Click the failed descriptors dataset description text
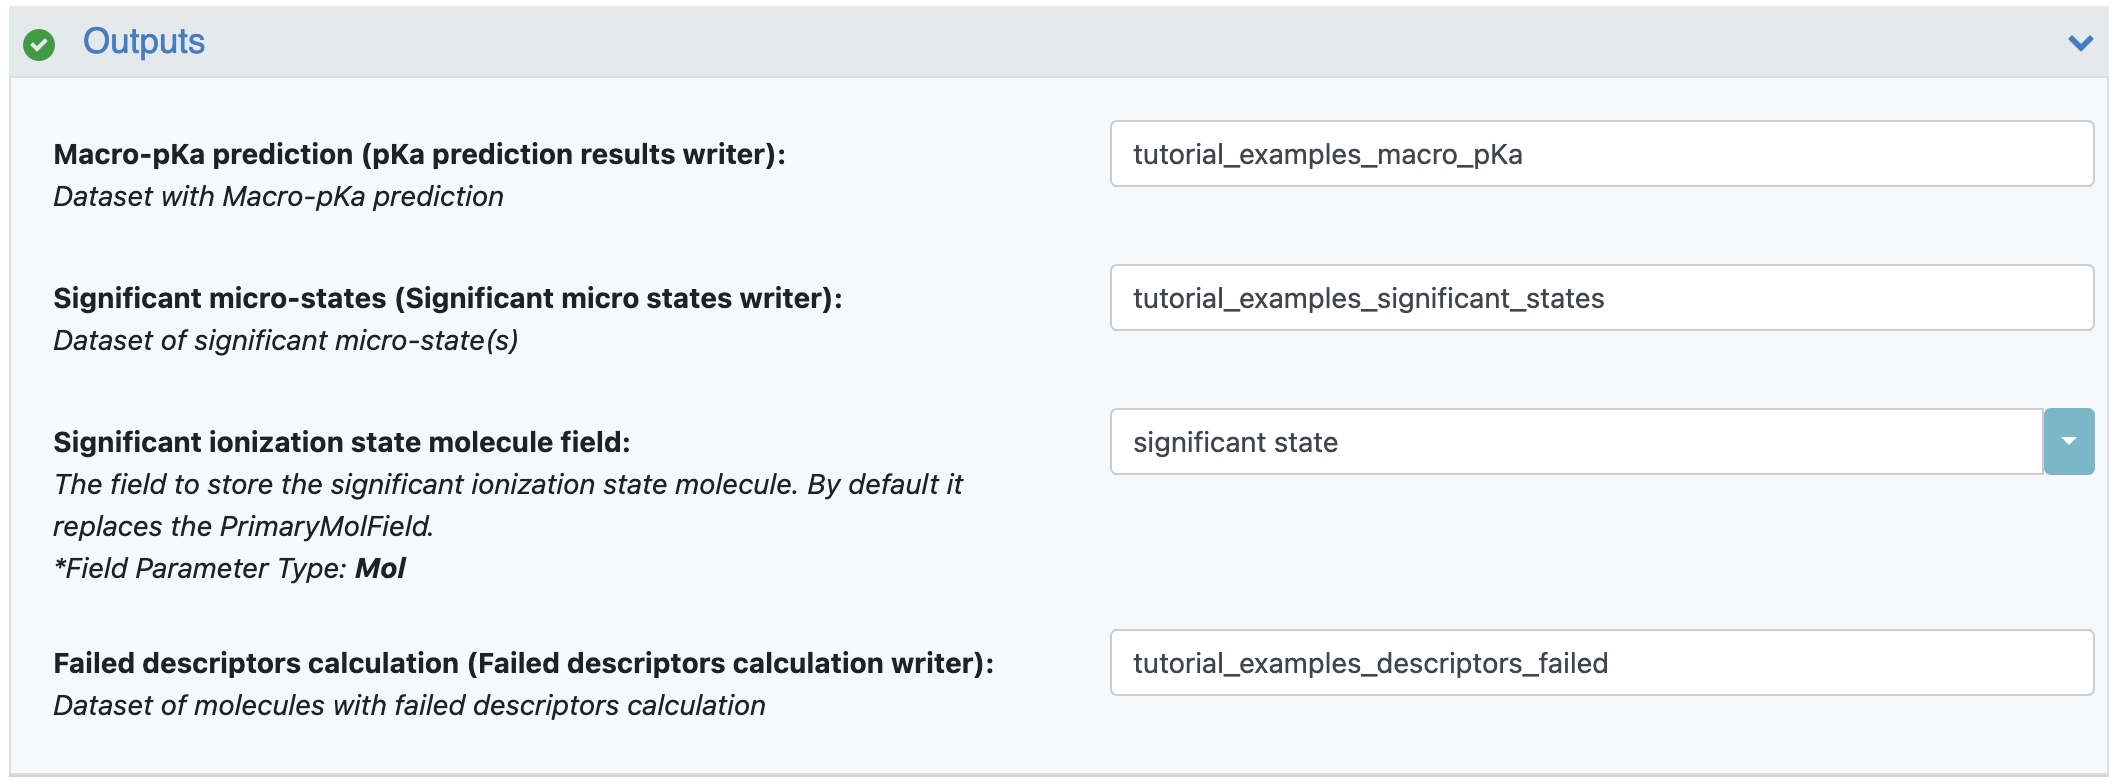Viewport: 2116px width, 784px height. pyautogui.click(x=409, y=705)
